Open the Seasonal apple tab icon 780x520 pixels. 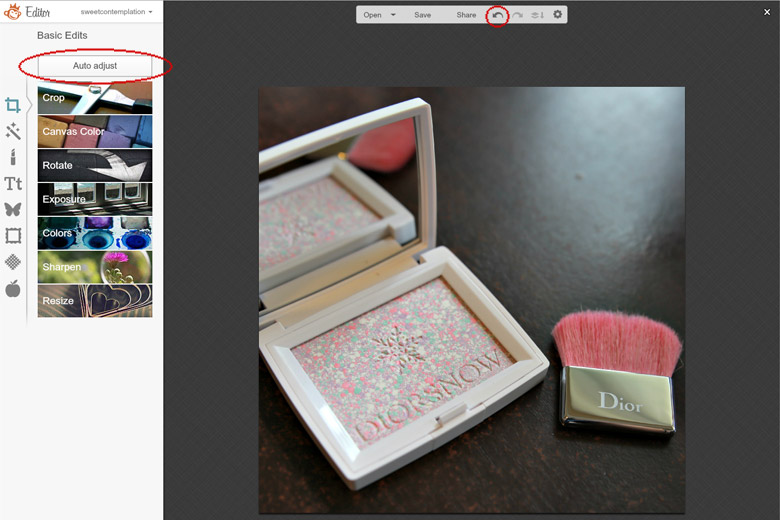coord(13,288)
